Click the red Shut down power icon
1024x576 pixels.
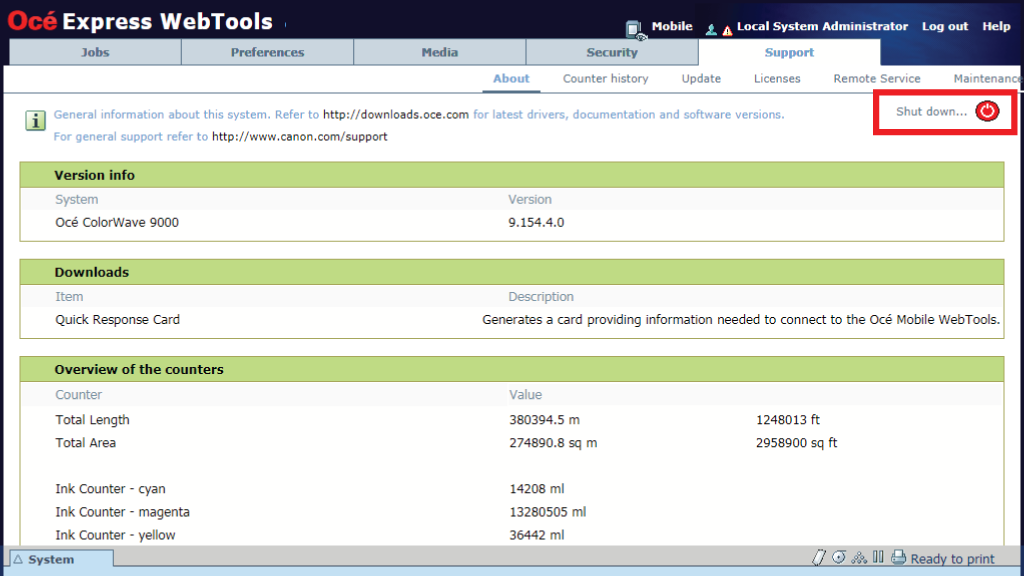click(x=987, y=111)
